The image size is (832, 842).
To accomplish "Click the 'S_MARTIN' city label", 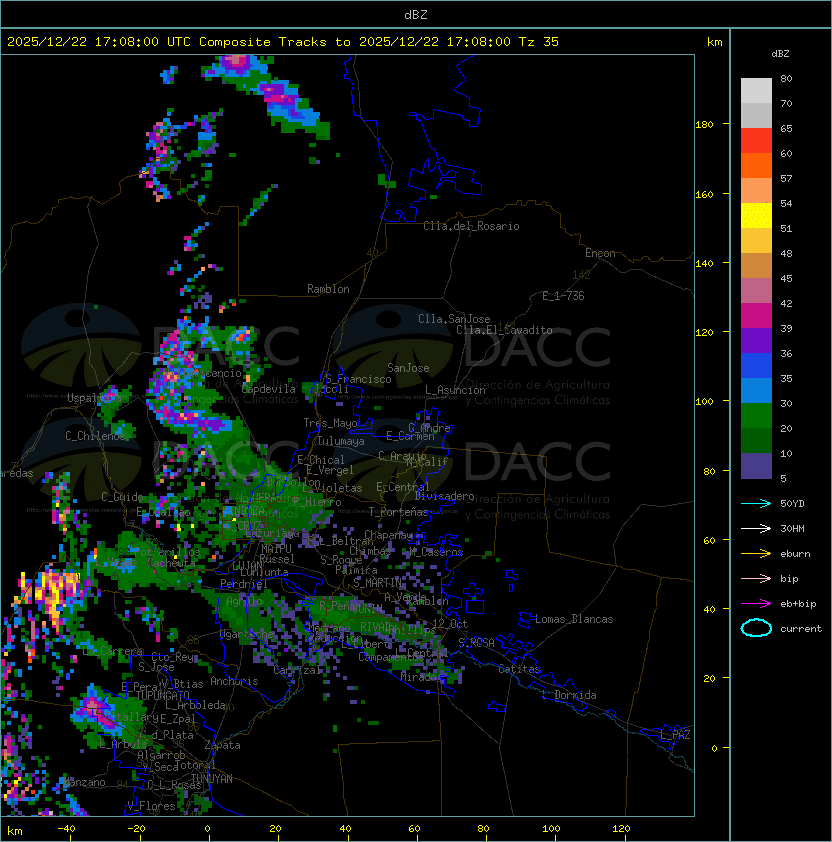I will pos(378,583).
